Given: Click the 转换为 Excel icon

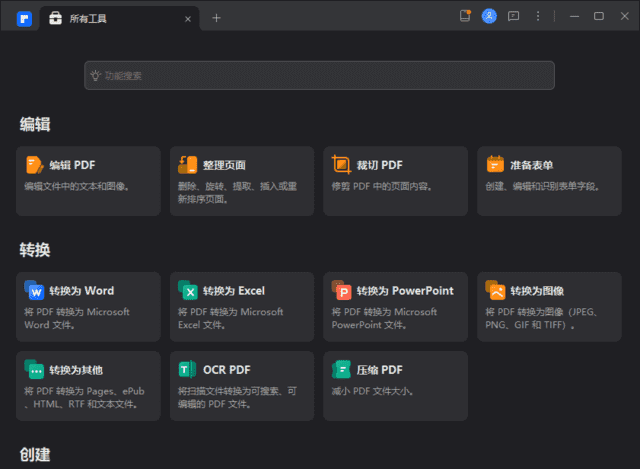Looking at the screenshot, I should [188, 291].
